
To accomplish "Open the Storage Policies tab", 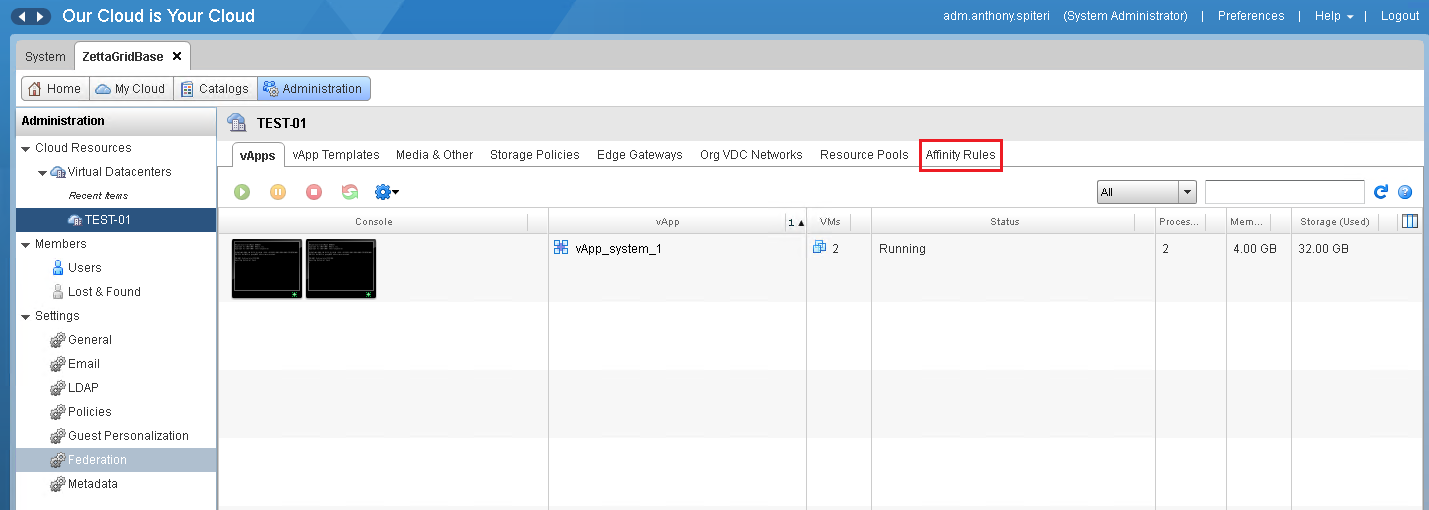I will (535, 155).
